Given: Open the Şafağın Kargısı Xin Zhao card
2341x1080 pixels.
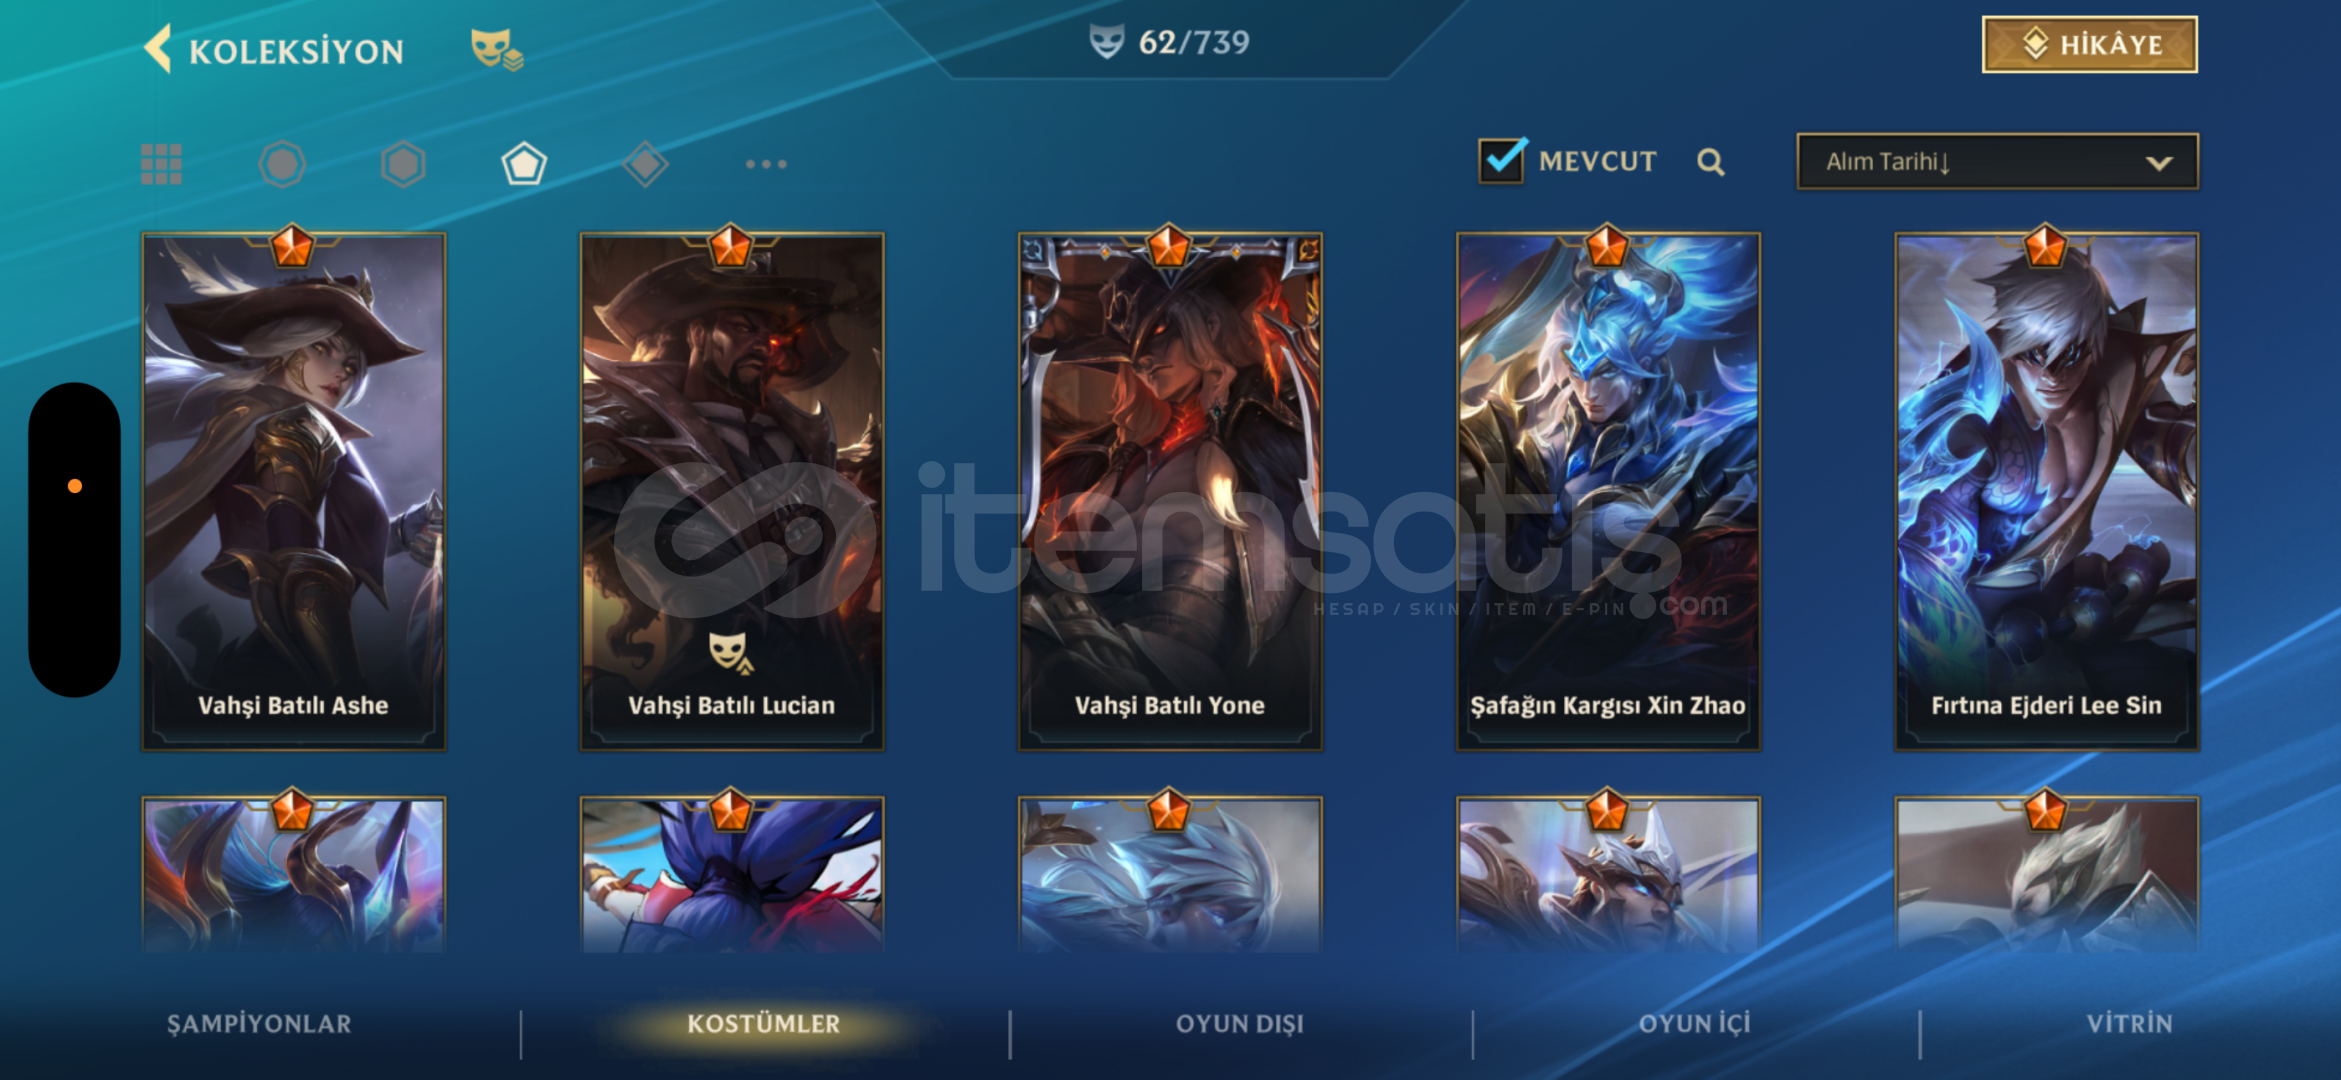Looking at the screenshot, I should (x=1608, y=490).
